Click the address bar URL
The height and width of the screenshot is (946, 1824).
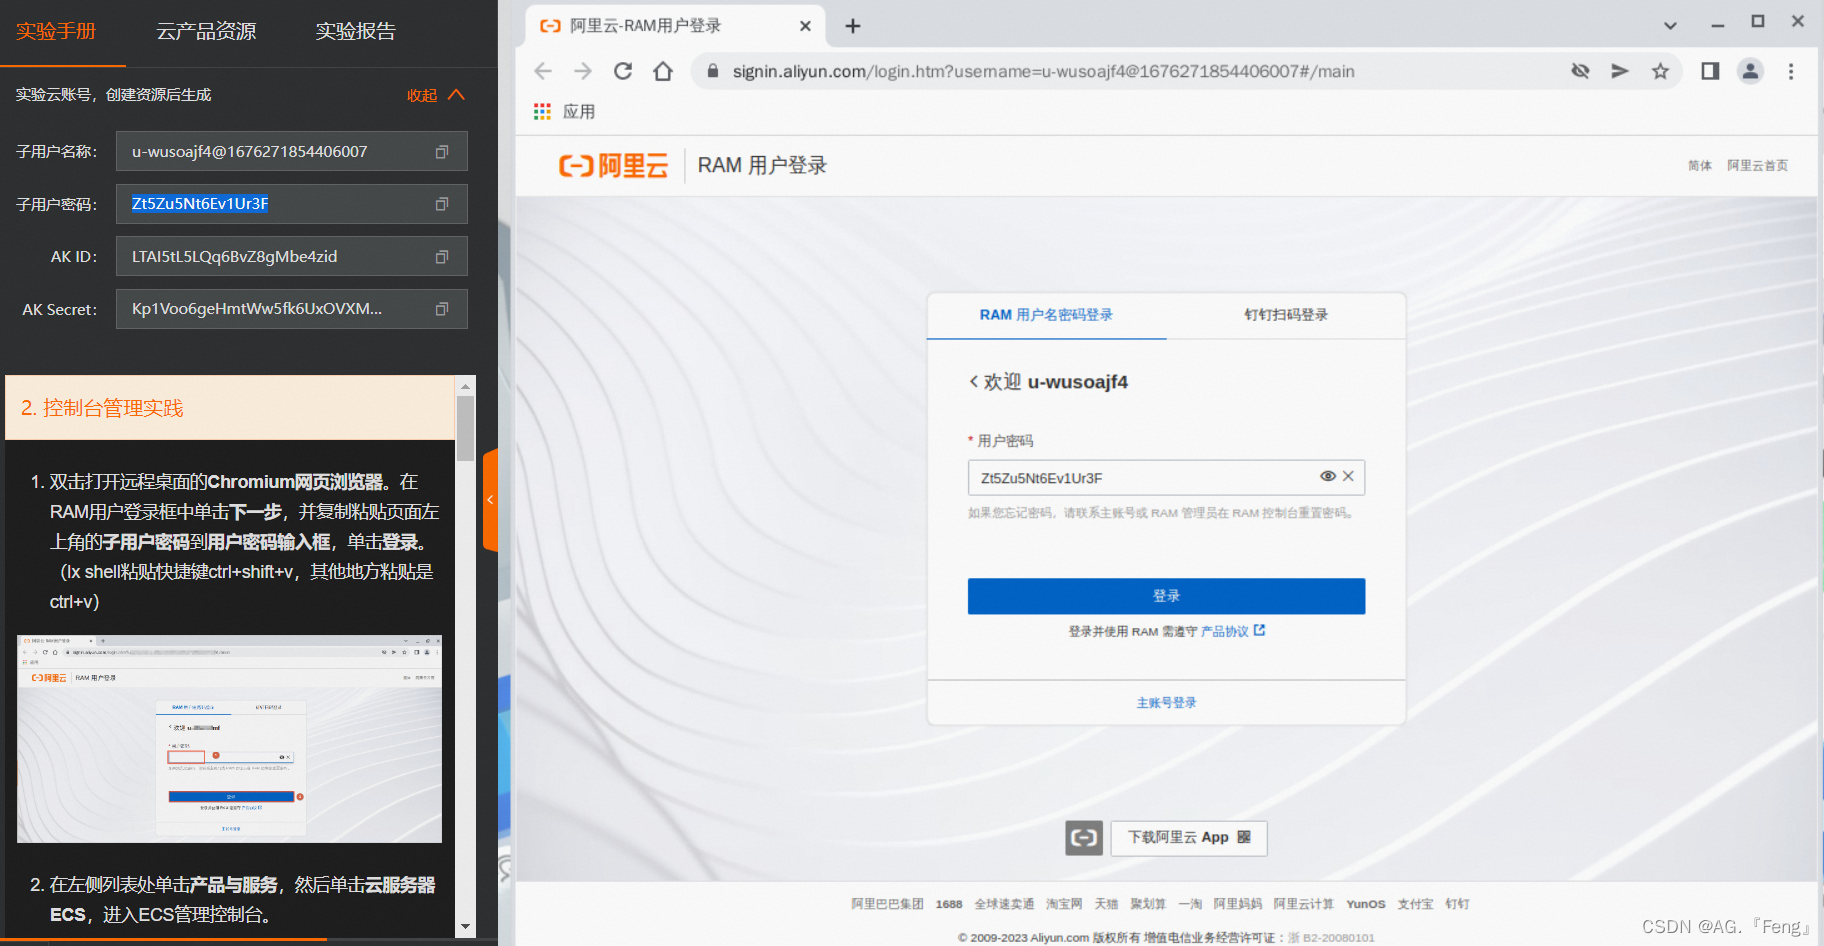[x=1043, y=71]
